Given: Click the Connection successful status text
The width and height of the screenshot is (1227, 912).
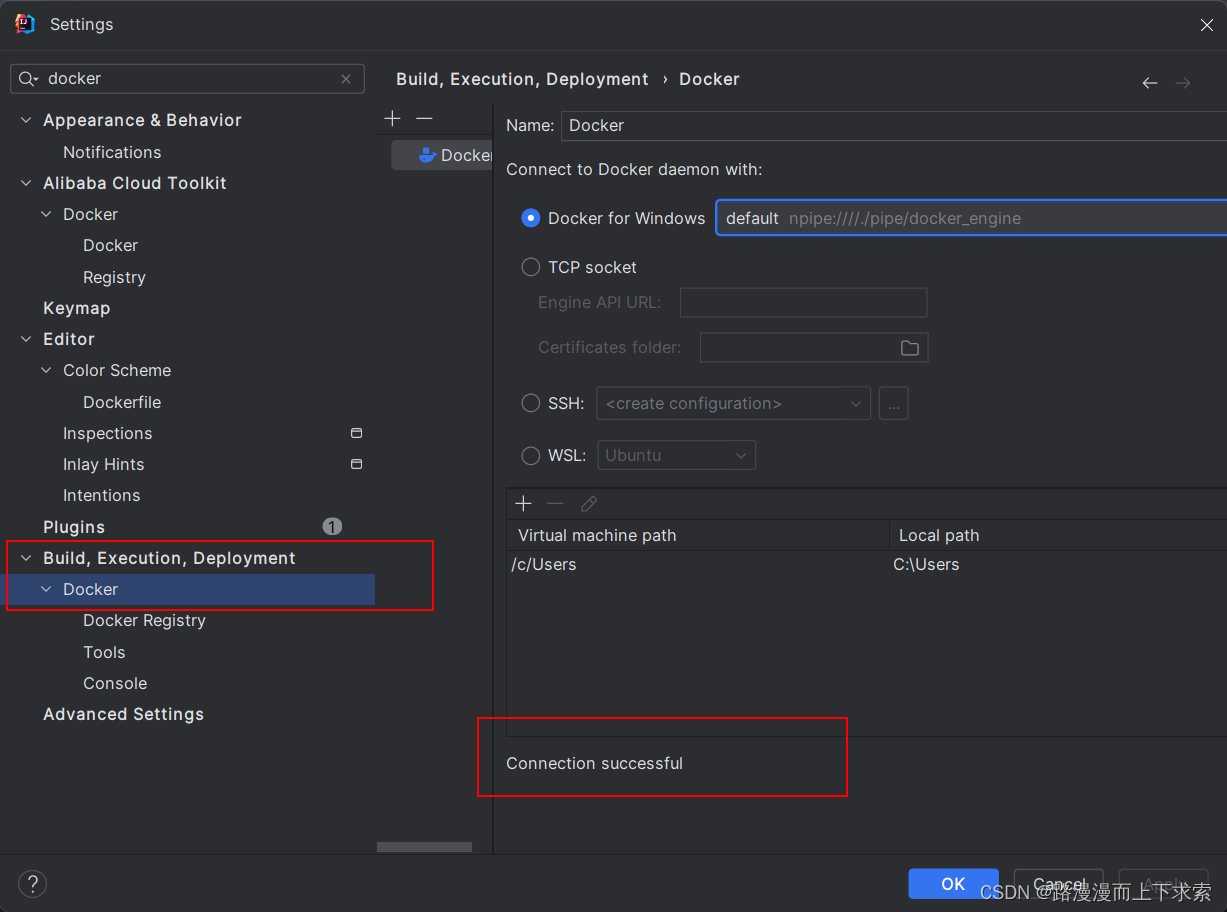Looking at the screenshot, I should [594, 763].
